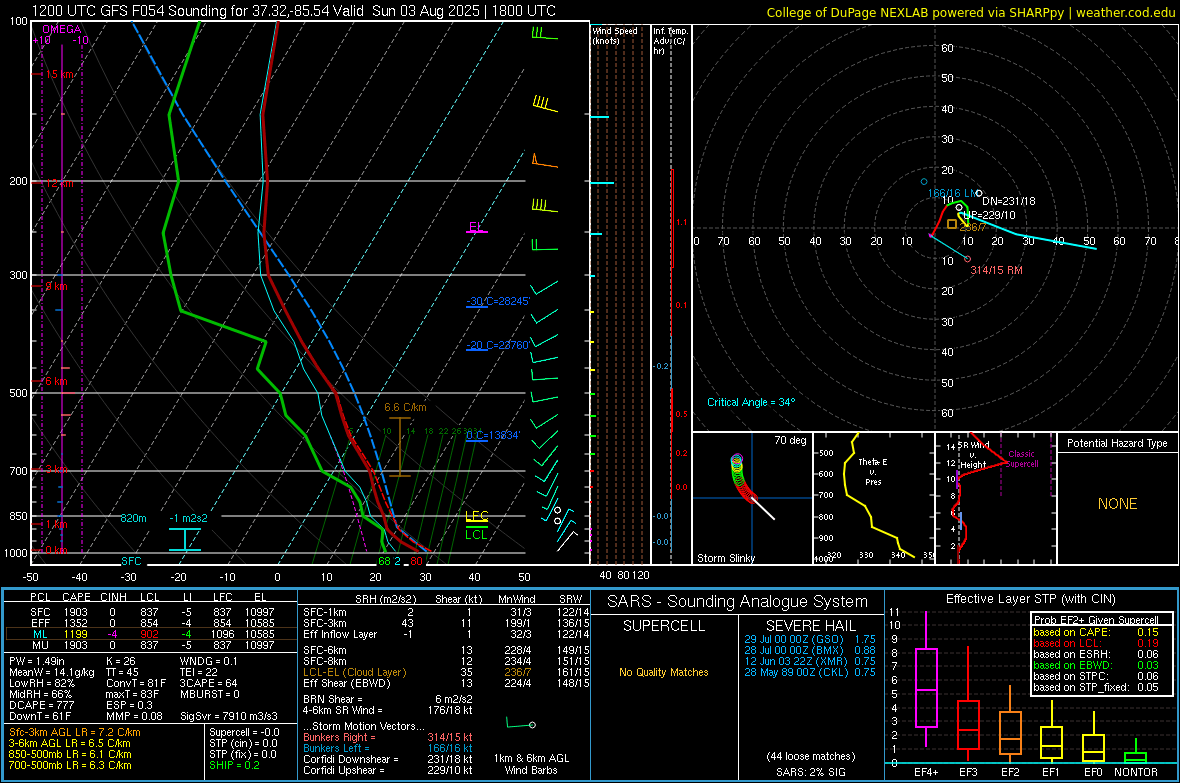Click 'MeanW = 14.1g/kg' value

(x=52, y=672)
